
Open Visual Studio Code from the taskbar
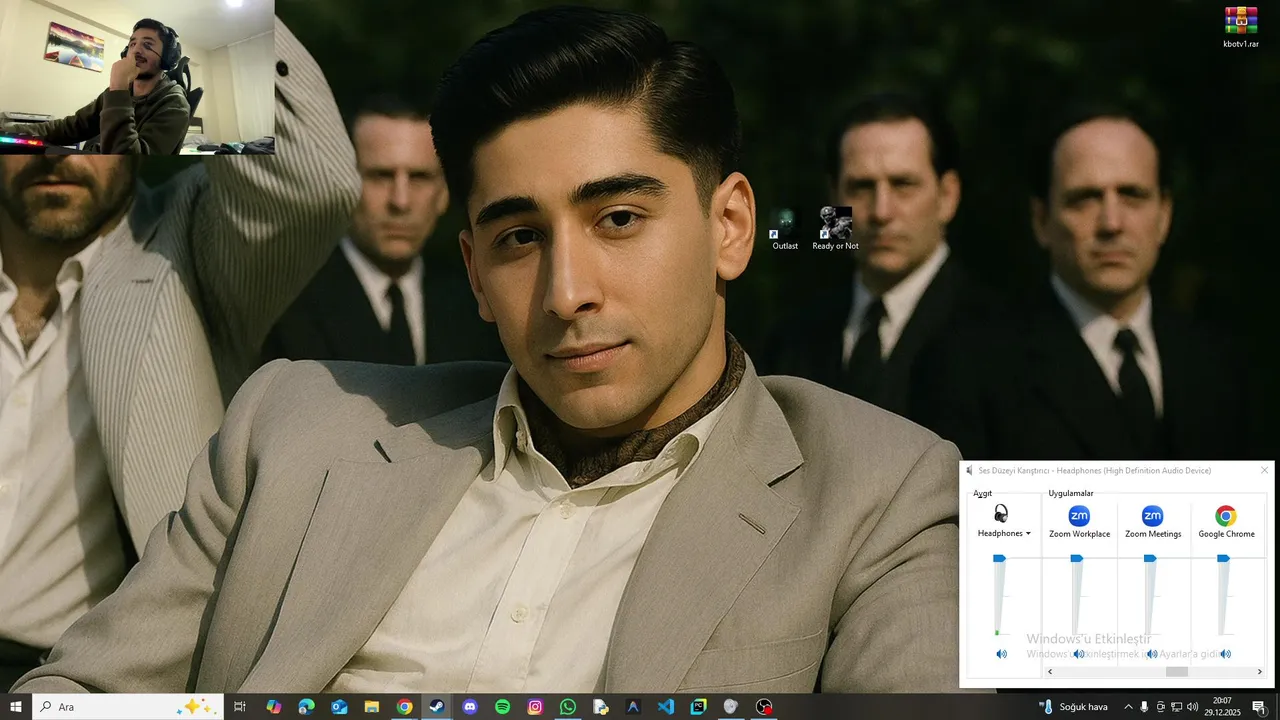coord(666,707)
